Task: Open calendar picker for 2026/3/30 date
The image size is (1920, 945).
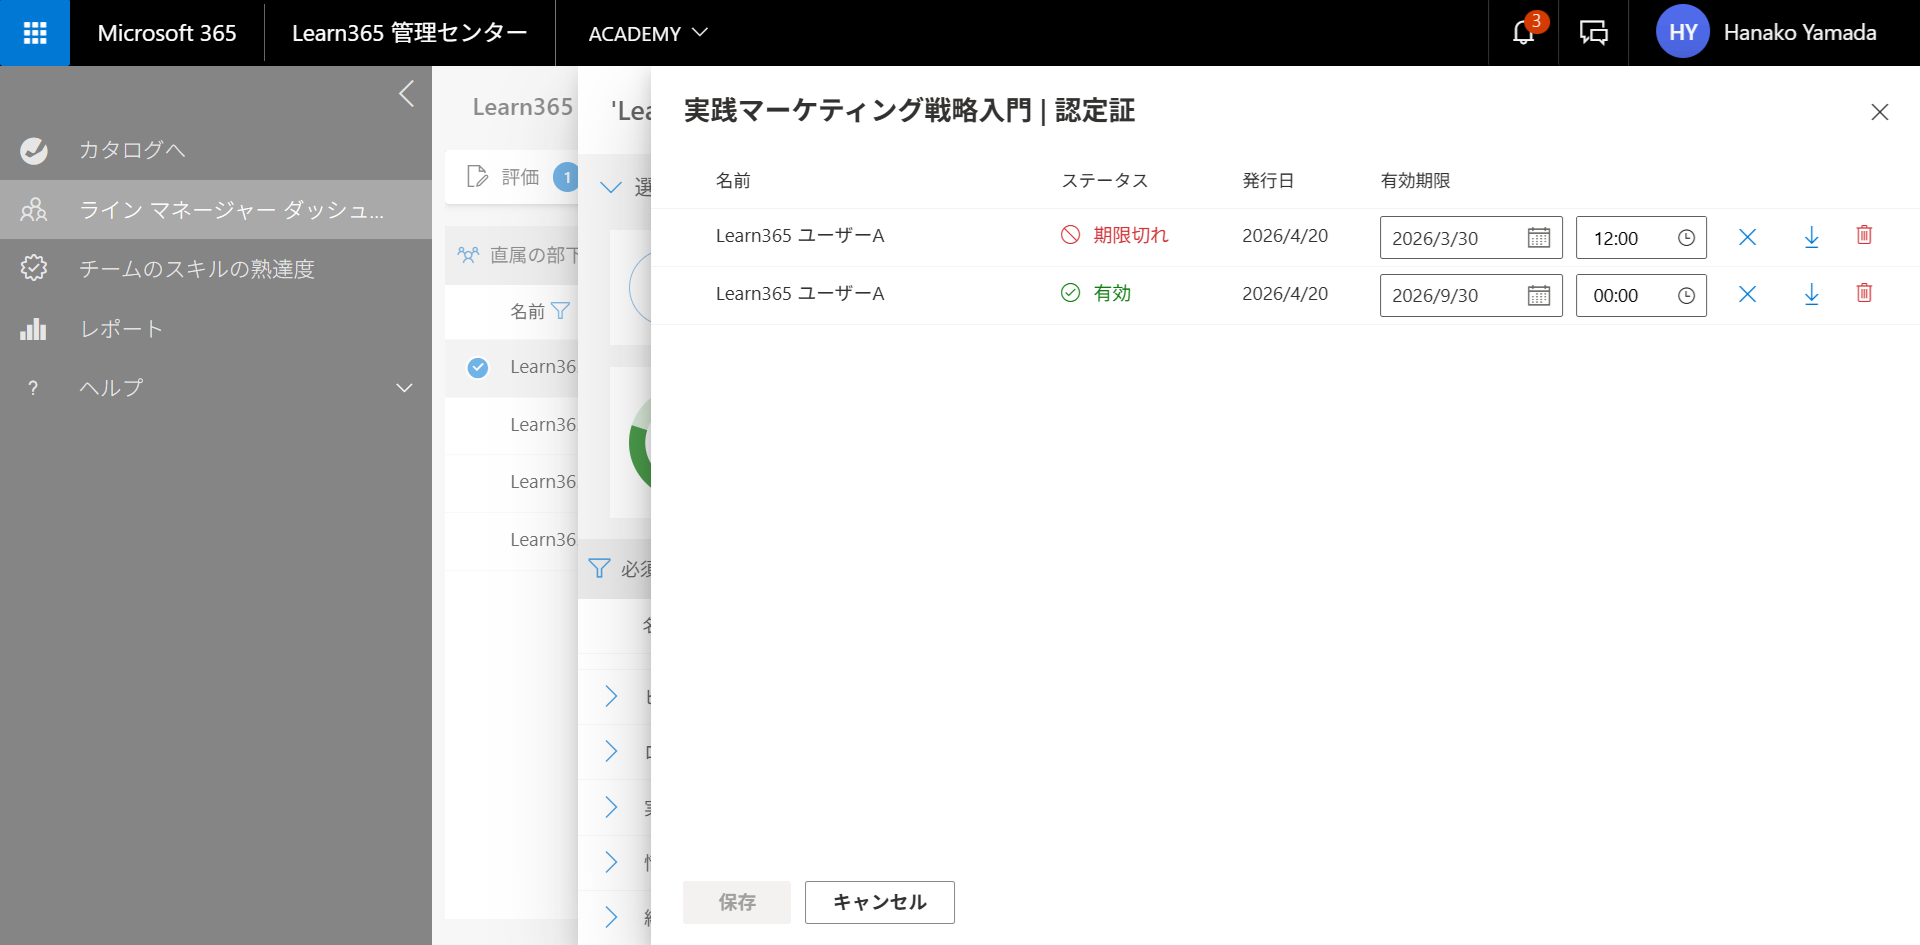Action: (1539, 238)
